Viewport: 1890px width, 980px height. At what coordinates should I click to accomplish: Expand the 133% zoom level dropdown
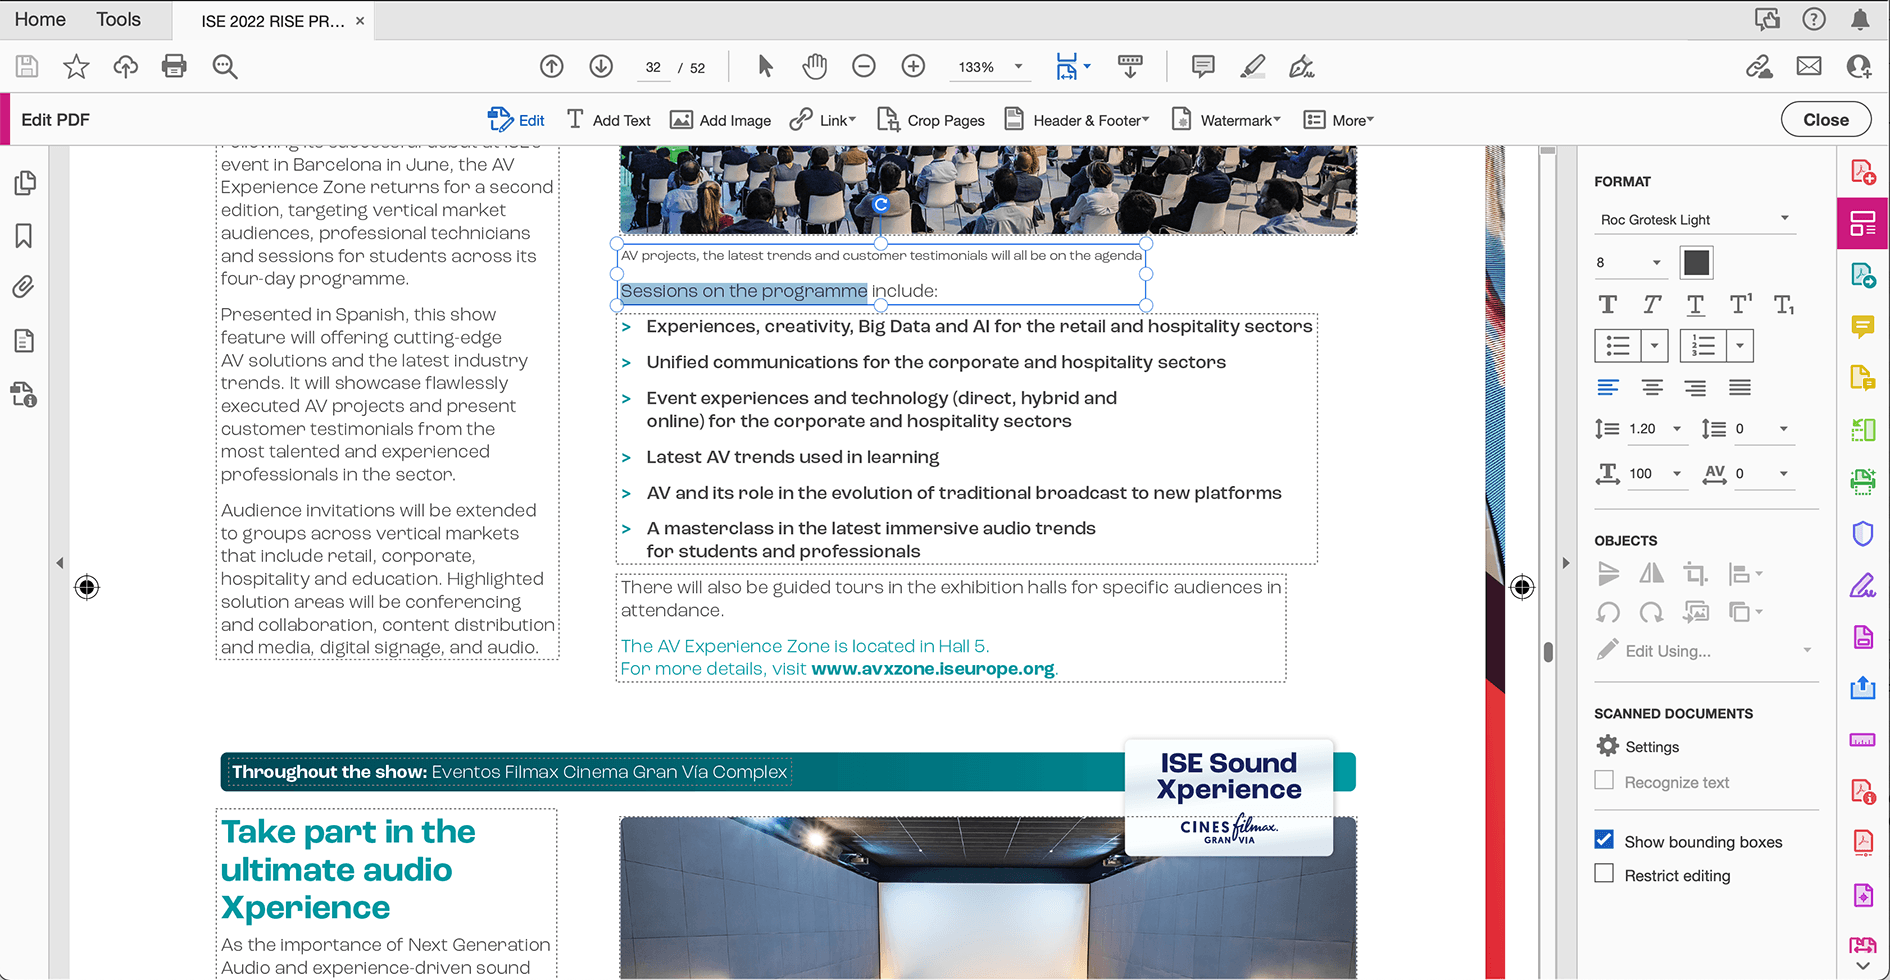point(1018,67)
